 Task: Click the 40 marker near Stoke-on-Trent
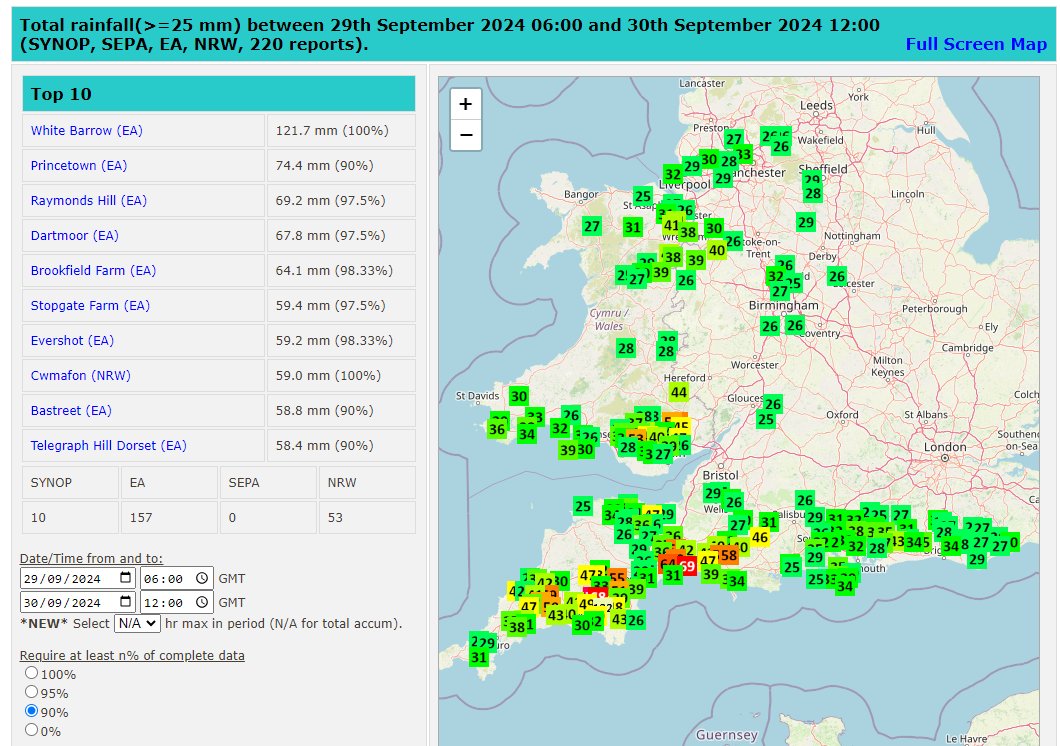717,251
